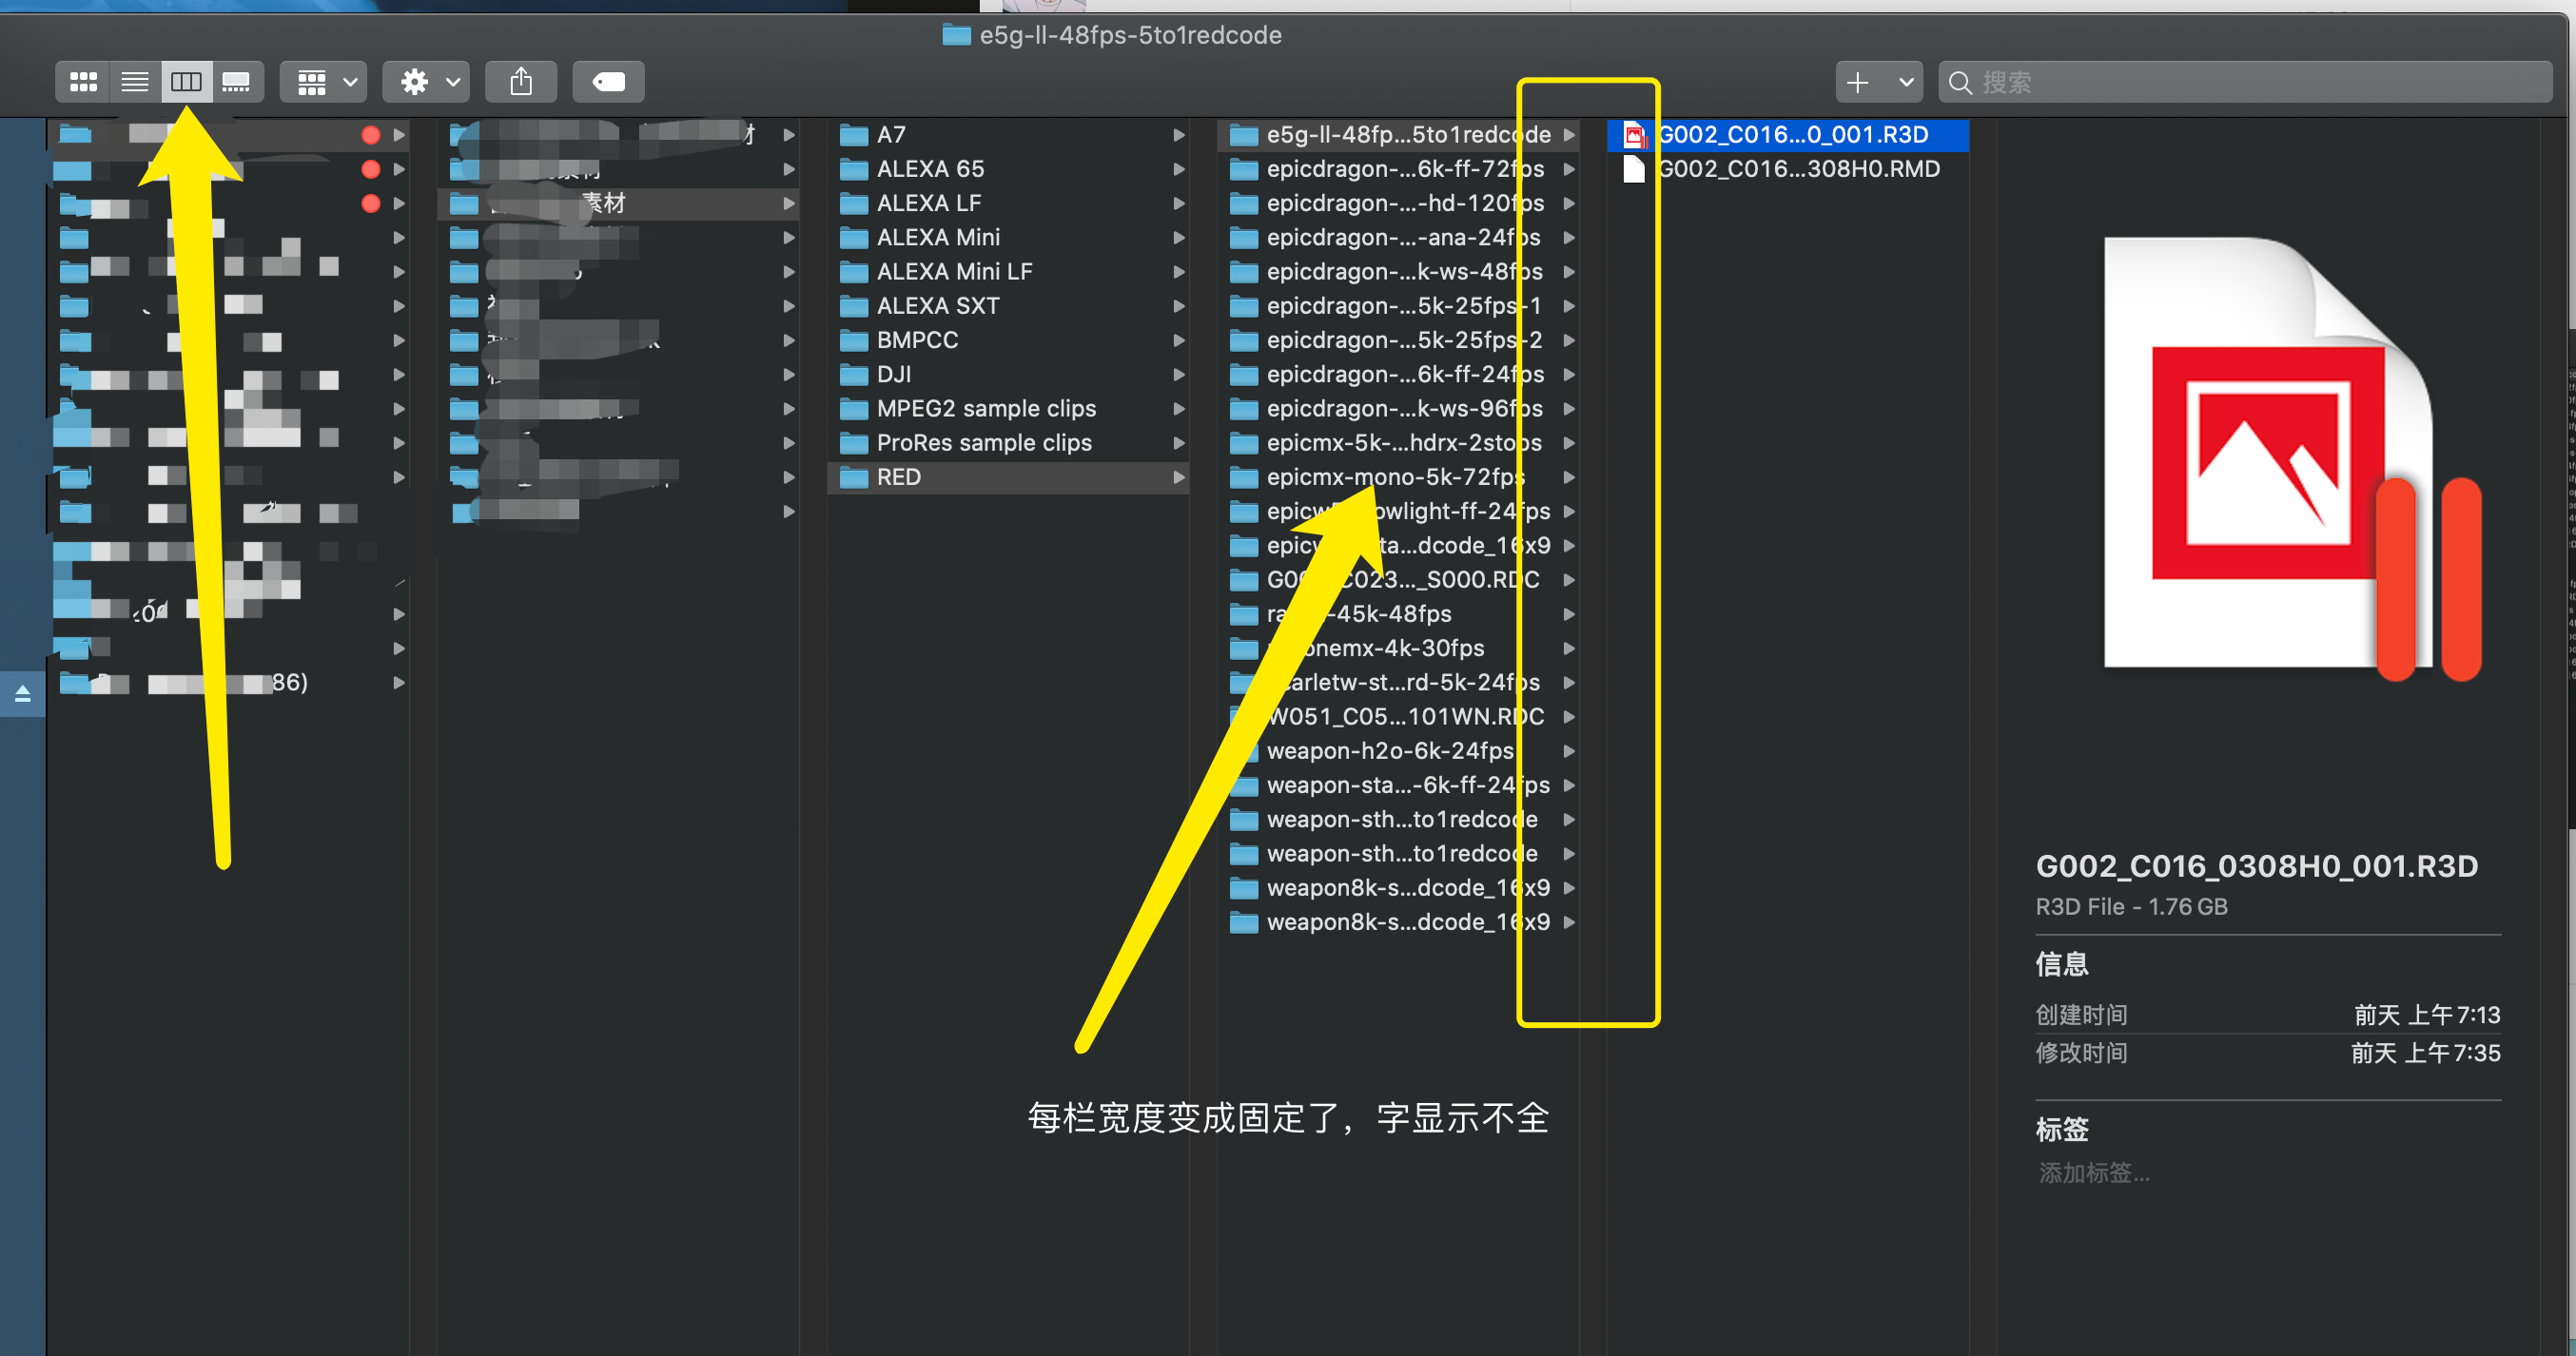The image size is (2576, 1356).
Task: Switch to gallery view mode
Action: click(x=237, y=82)
